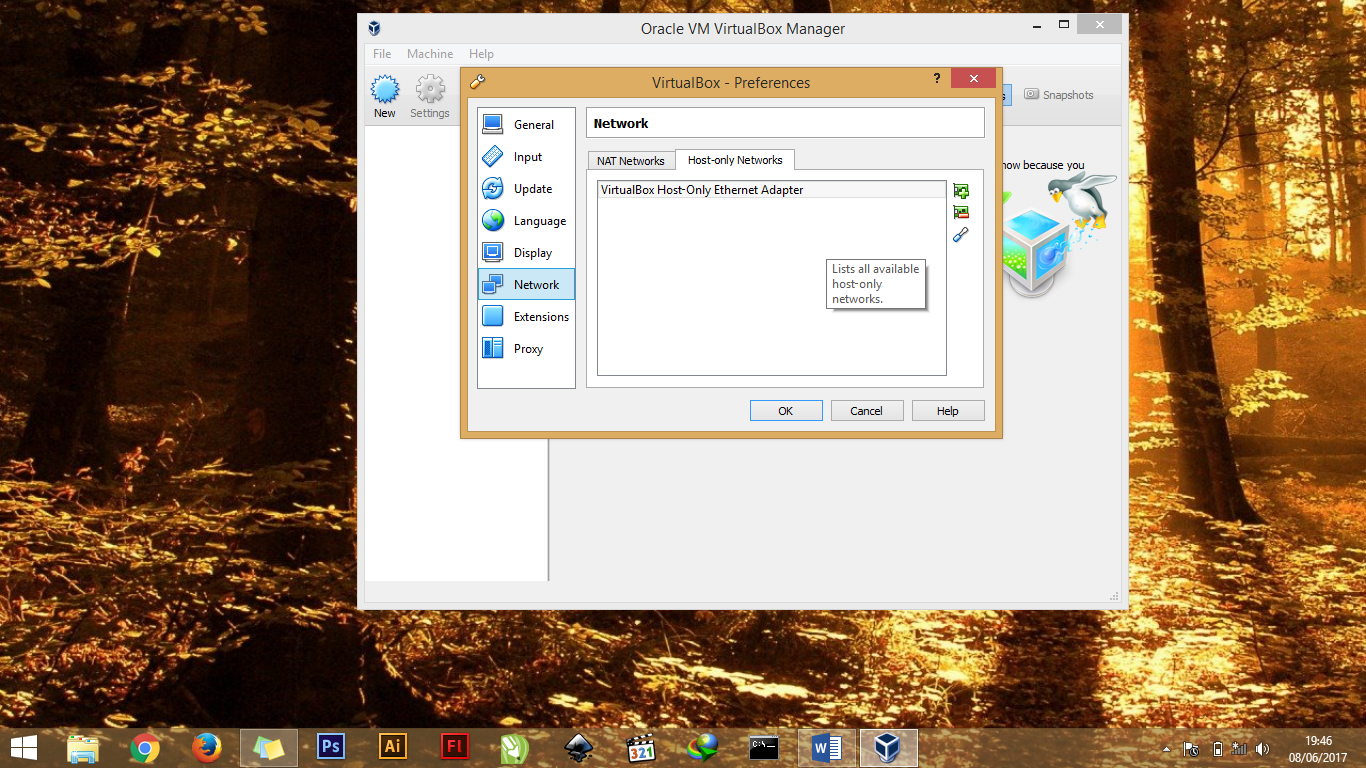Select the Host-only Networks tab
This screenshot has width=1366, height=768.
735,160
